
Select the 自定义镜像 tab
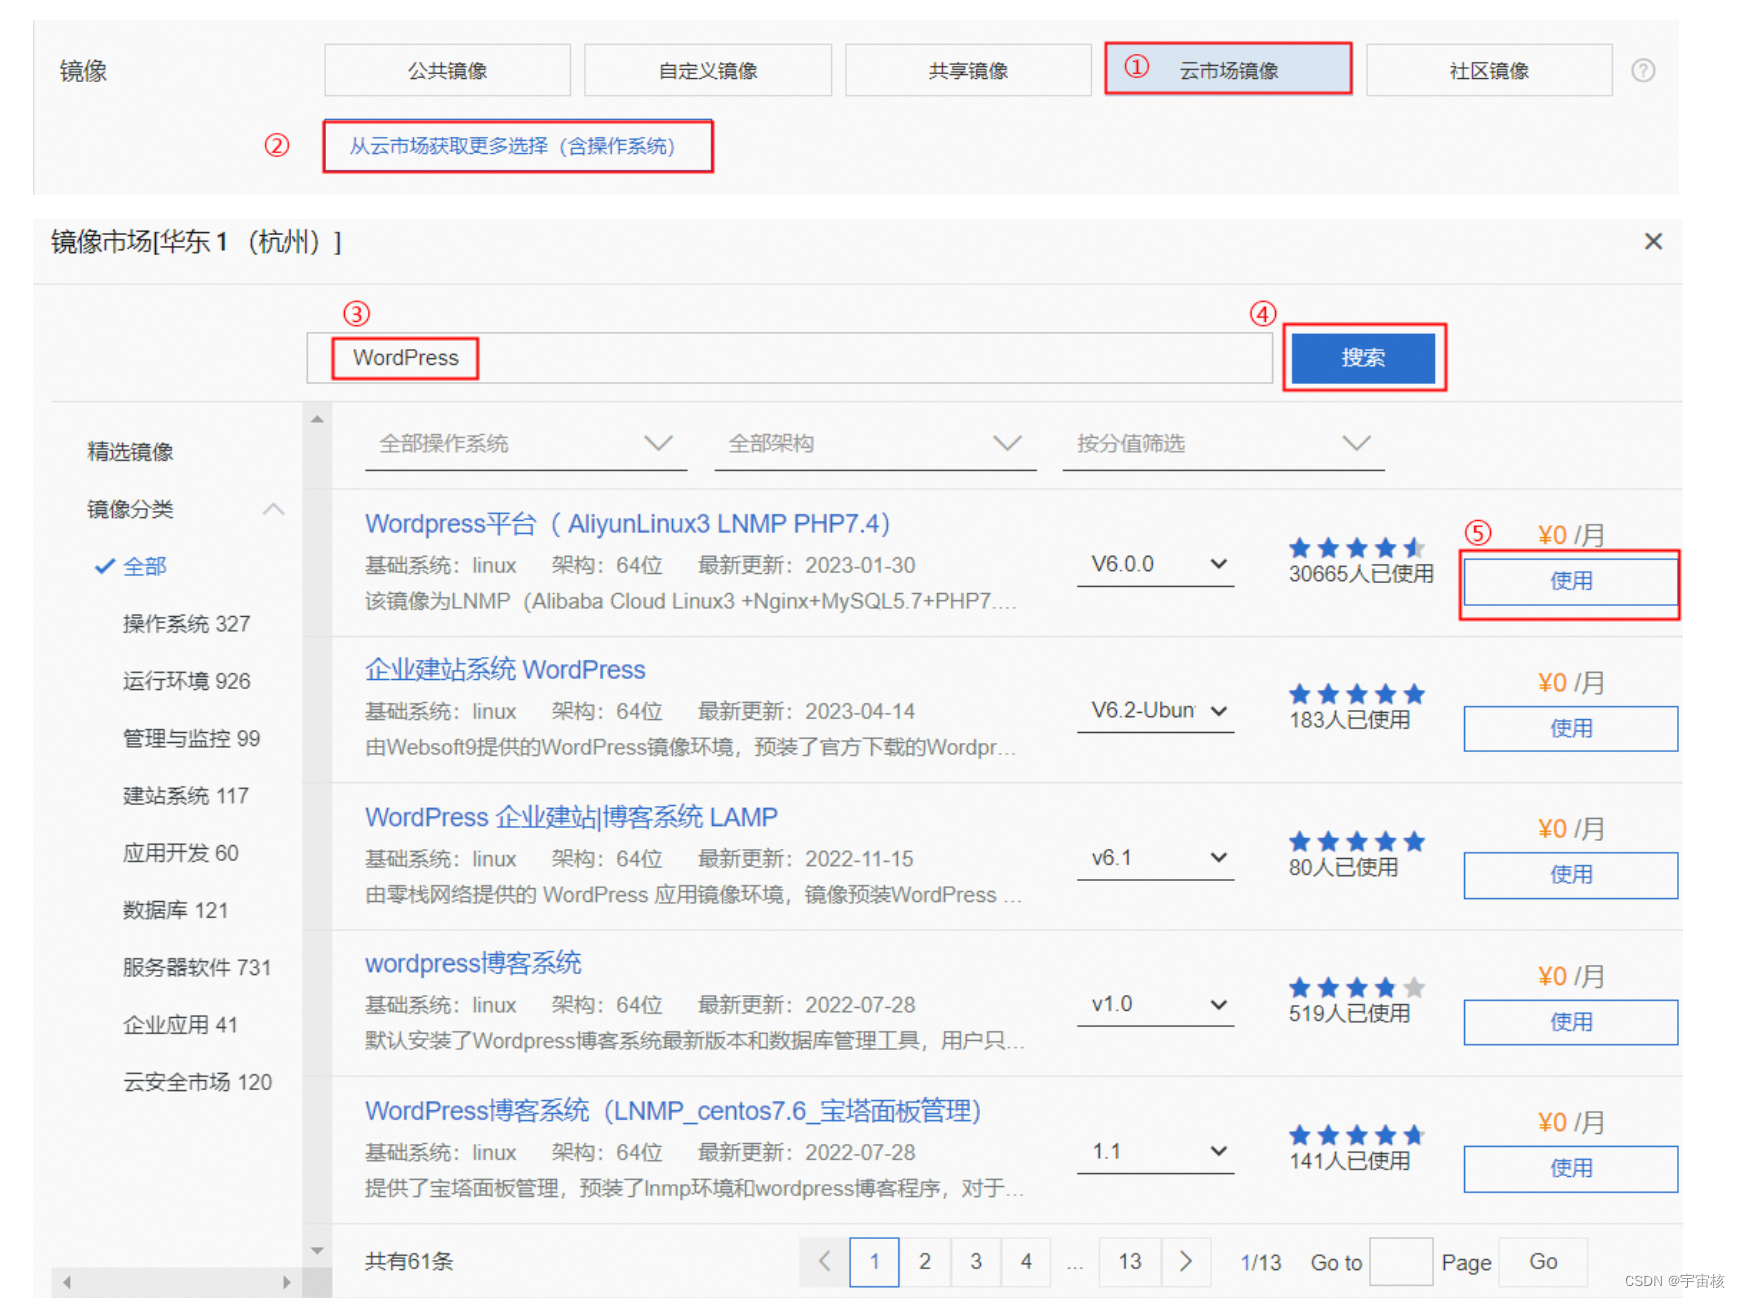click(x=708, y=70)
